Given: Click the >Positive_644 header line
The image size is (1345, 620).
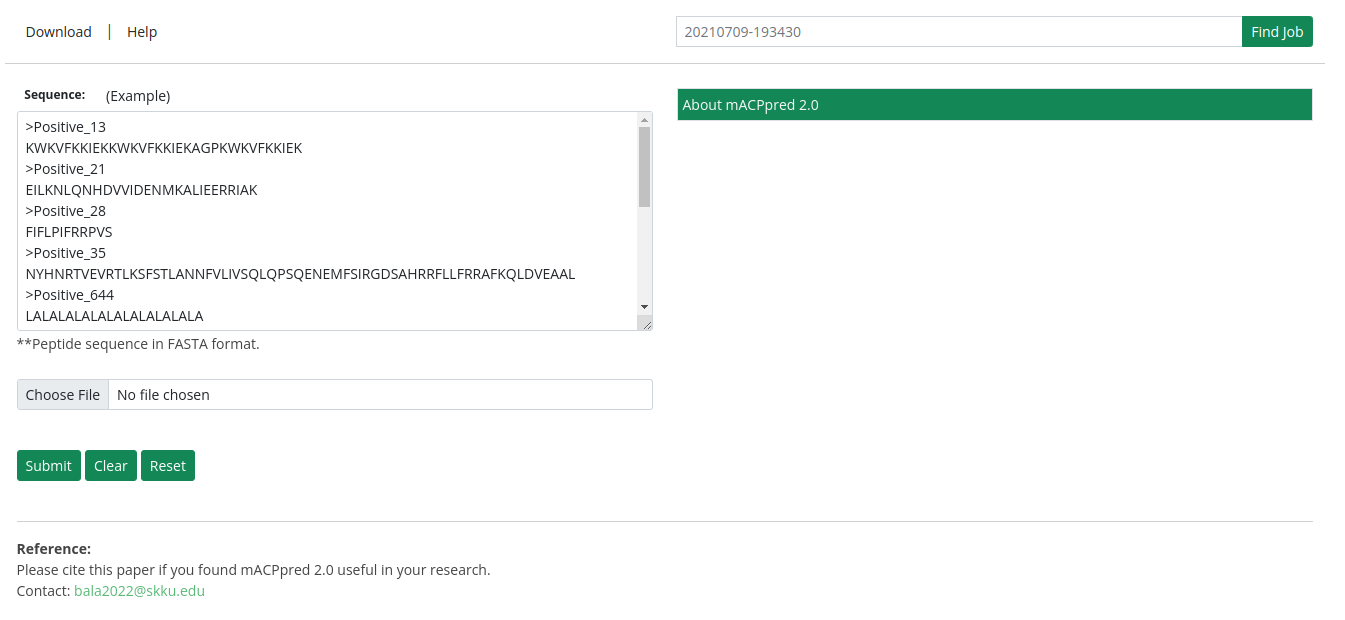Looking at the screenshot, I should click(x=70, y=295).
